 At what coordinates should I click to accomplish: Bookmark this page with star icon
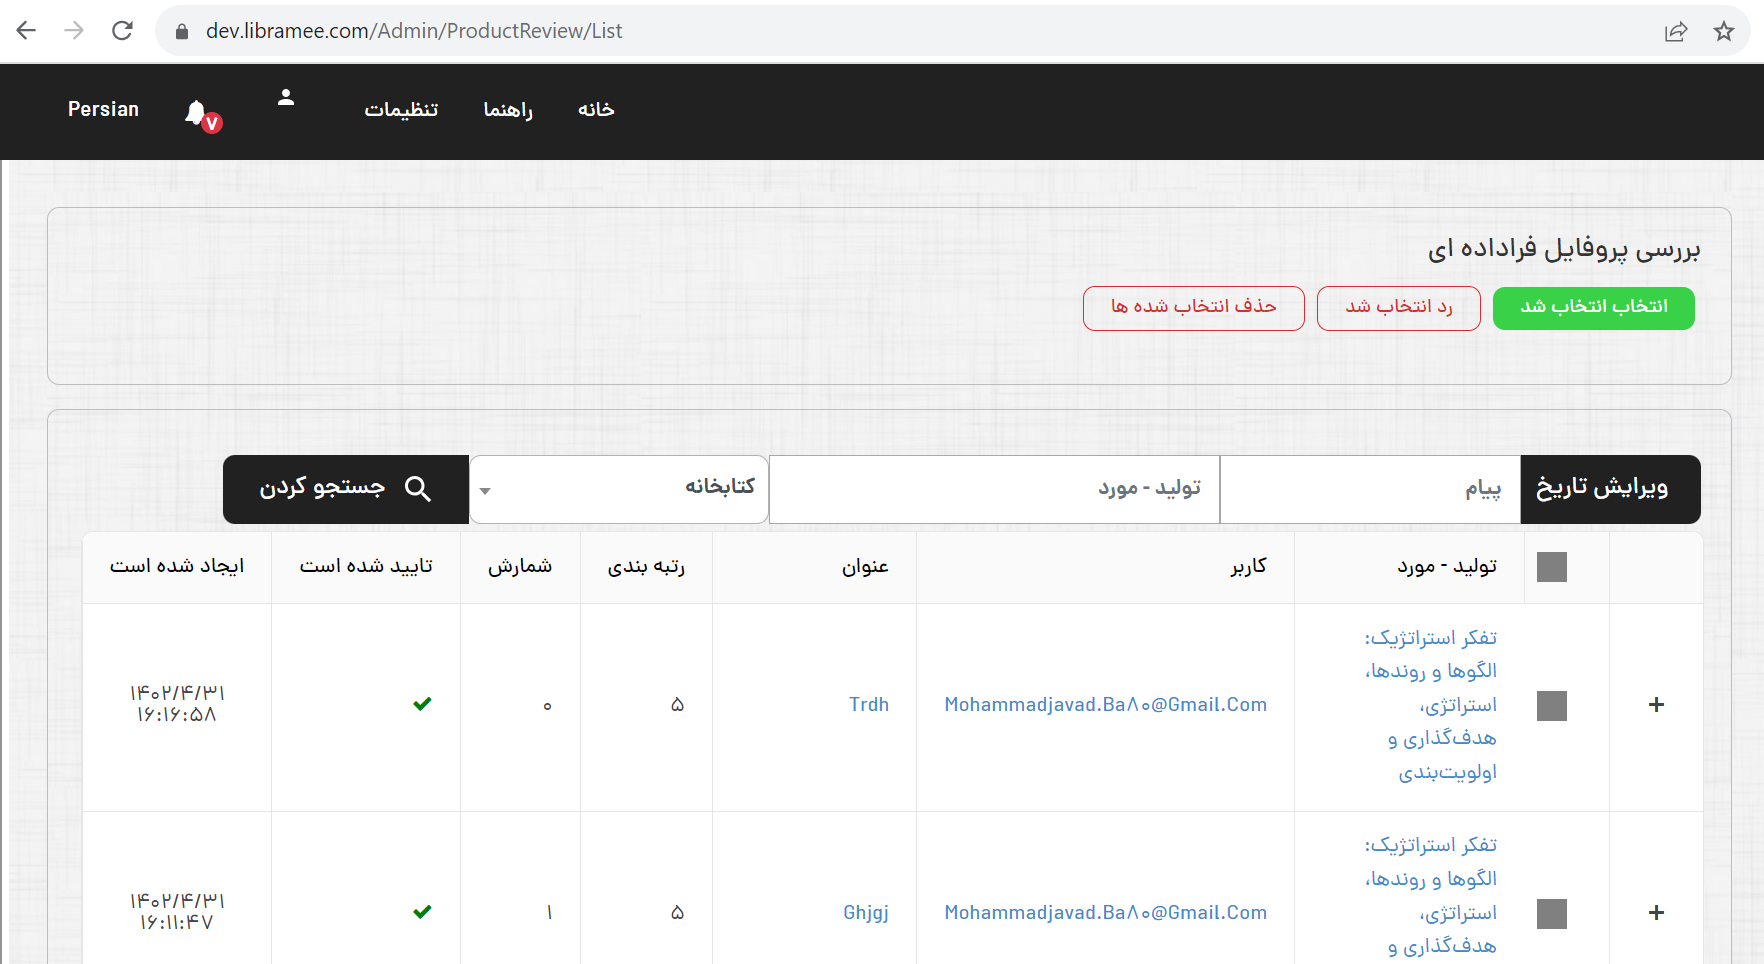pos(1724,31)
